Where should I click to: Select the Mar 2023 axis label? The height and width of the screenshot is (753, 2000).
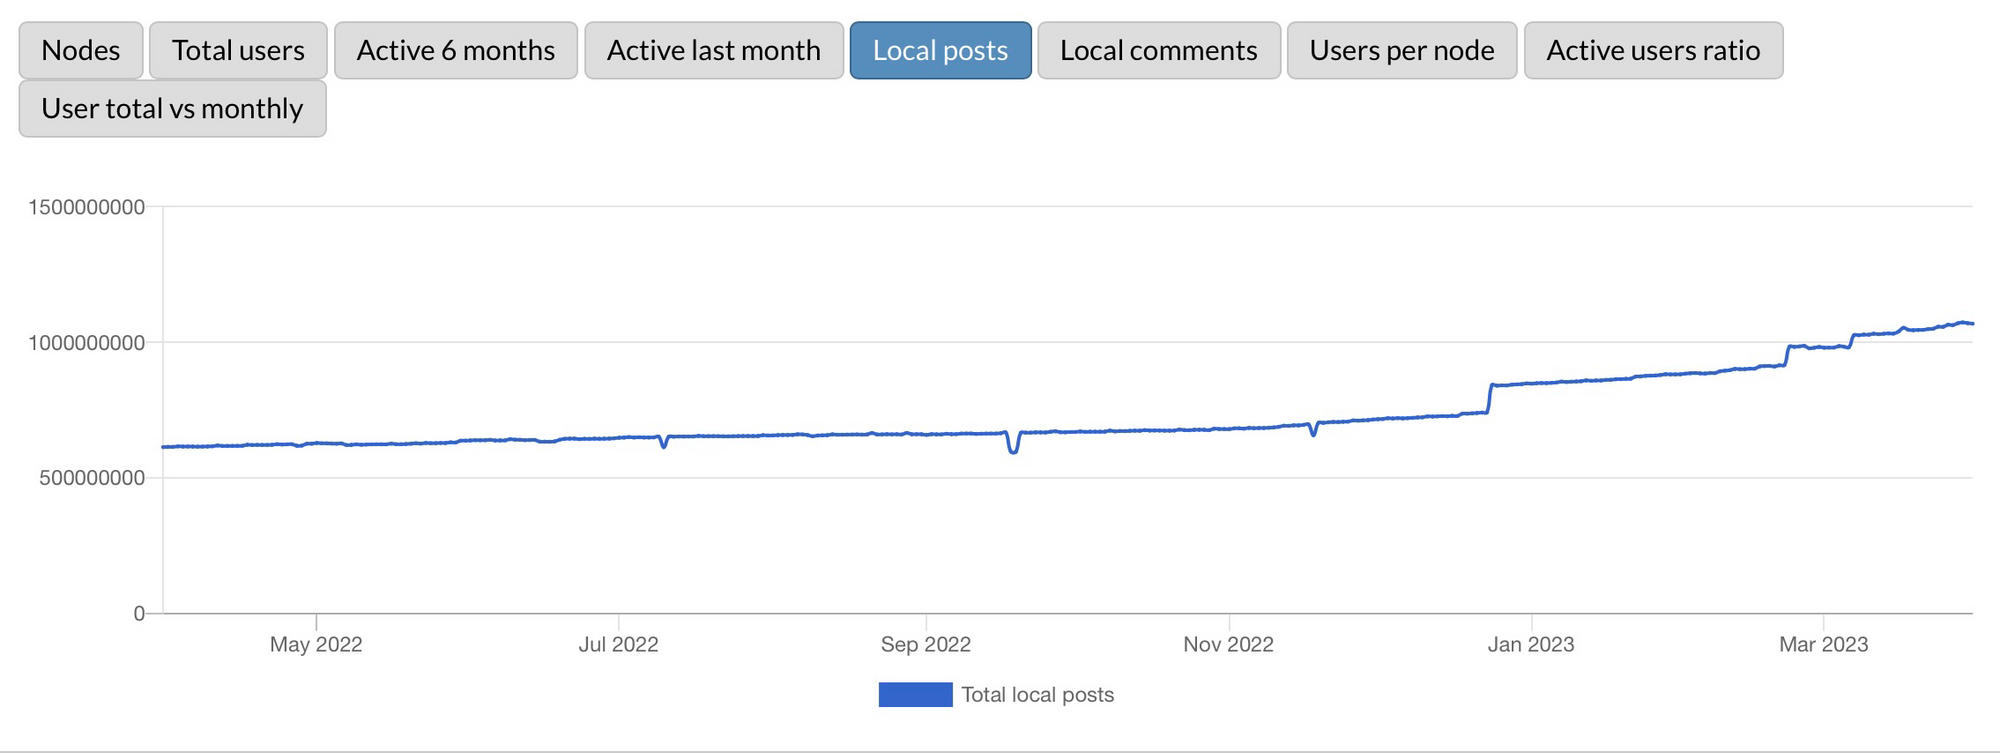tap(1823, 644)
